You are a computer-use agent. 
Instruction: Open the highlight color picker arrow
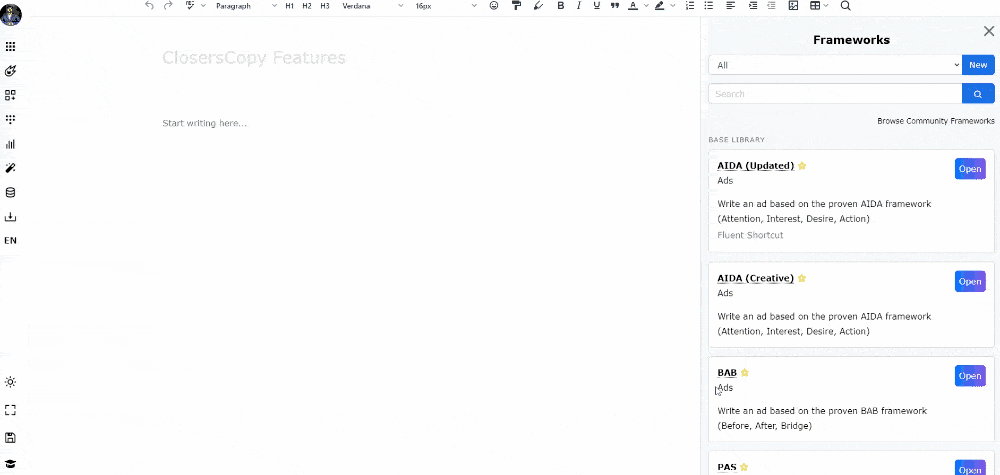coord(673,6)
